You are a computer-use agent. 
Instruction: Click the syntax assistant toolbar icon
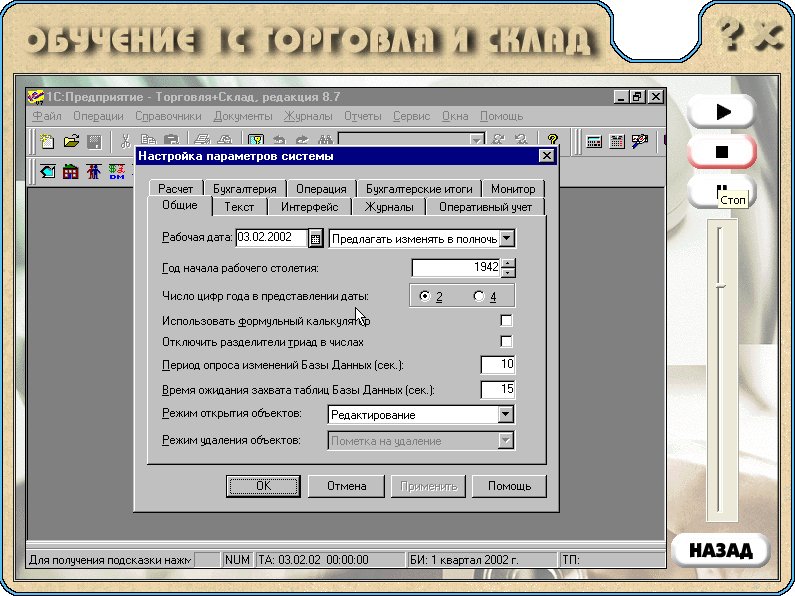640,141
